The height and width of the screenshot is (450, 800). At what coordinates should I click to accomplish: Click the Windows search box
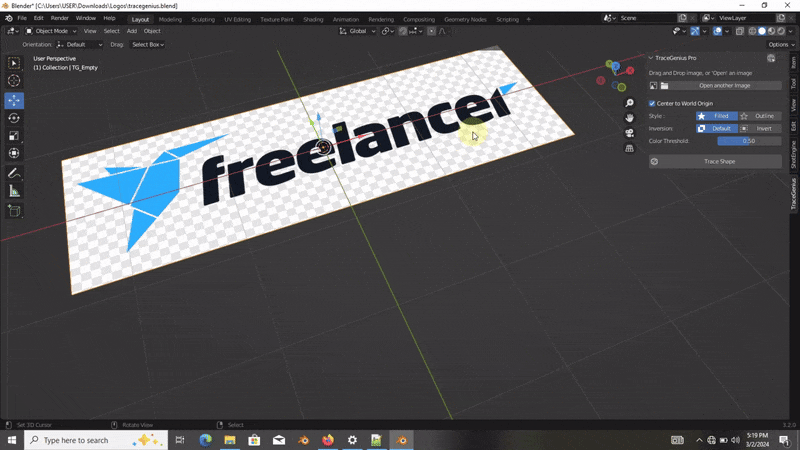pos(96,440)
